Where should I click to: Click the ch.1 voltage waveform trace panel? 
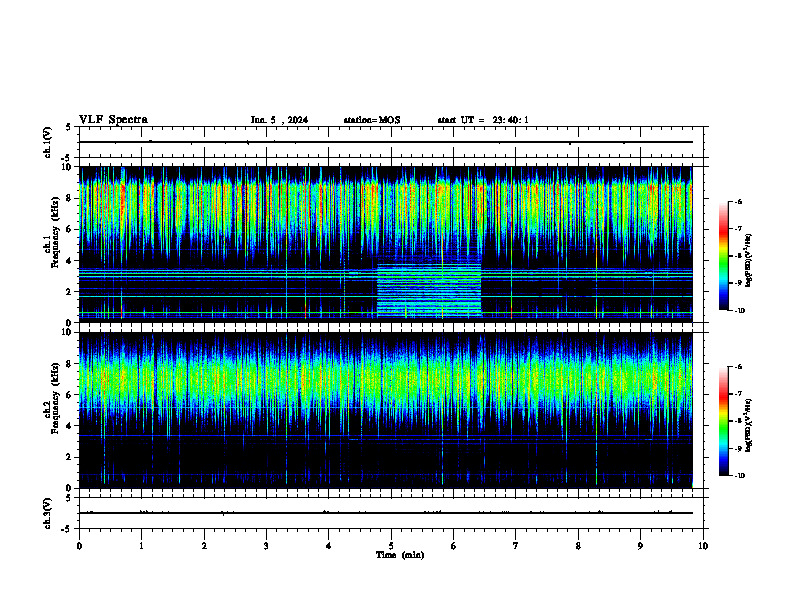[391, 142]
